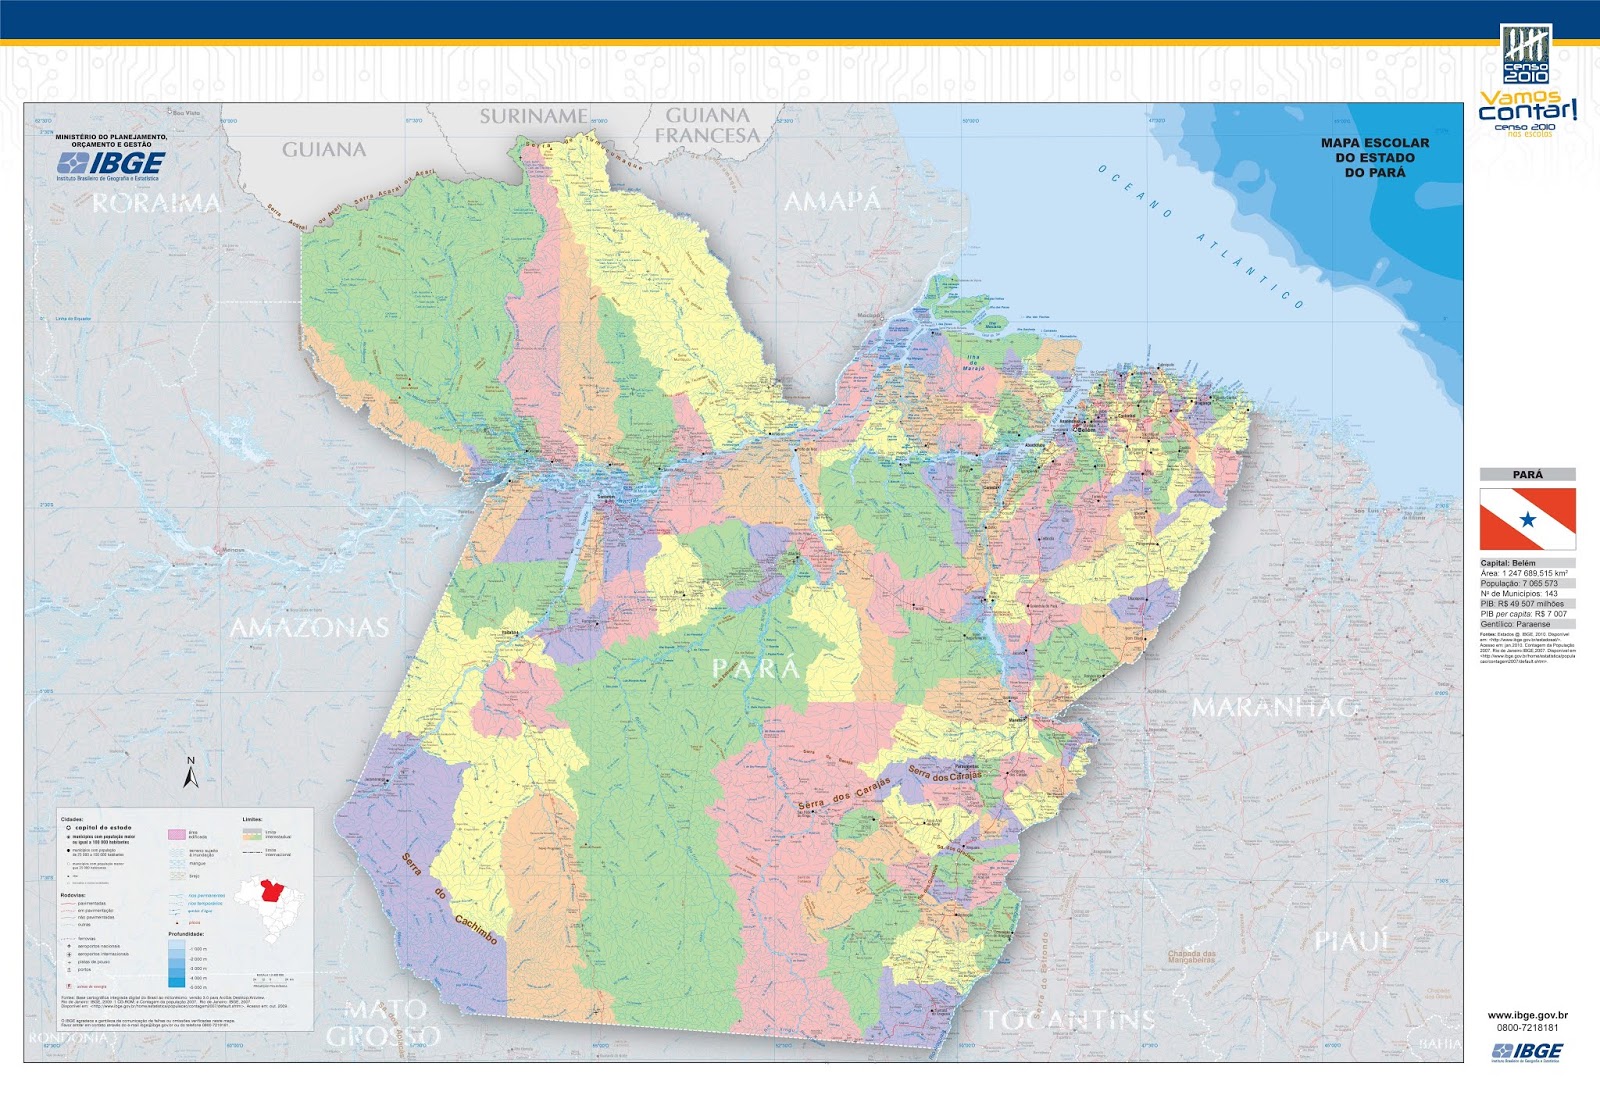1600x1120 pixels.
Task: Toggle the limite internacional legend entry
Action: coord(251,852)
